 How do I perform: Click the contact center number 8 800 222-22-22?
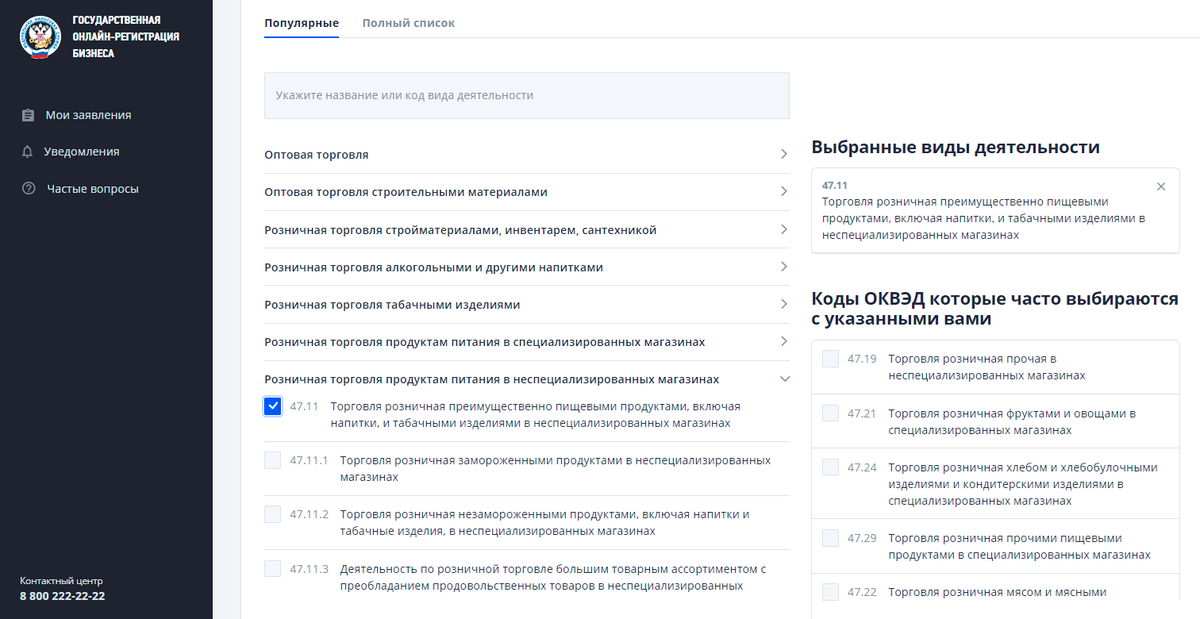tap(62, 596)
